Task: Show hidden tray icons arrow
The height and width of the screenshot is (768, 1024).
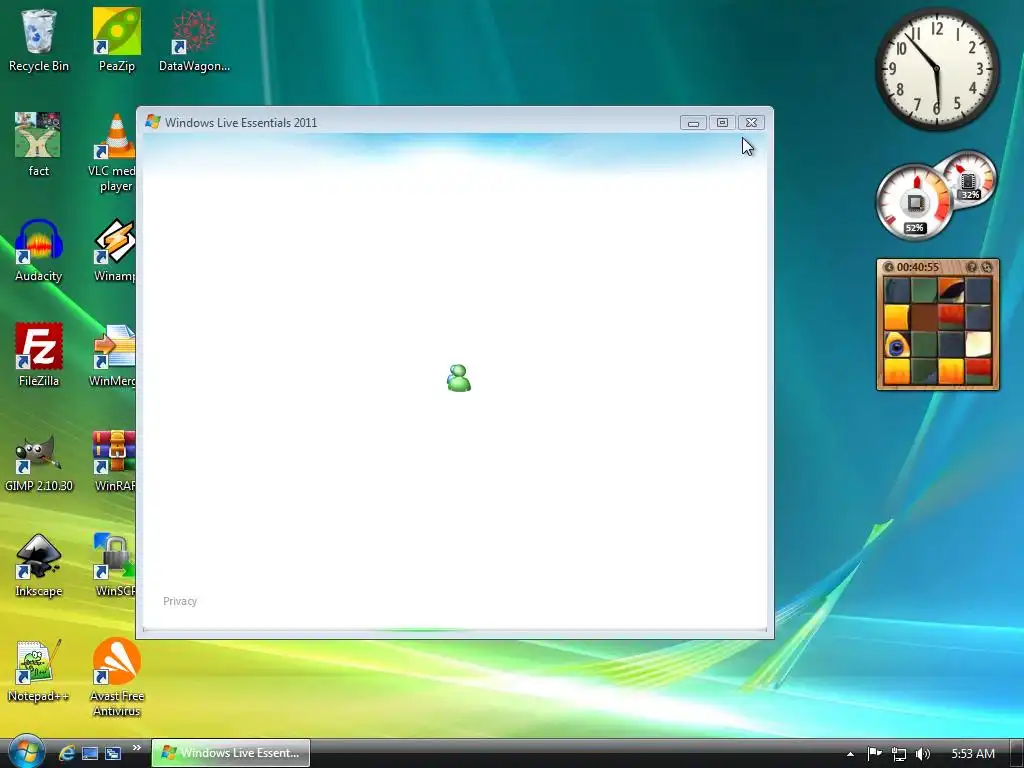Action: pyautogui.click(x=850, y=754)
